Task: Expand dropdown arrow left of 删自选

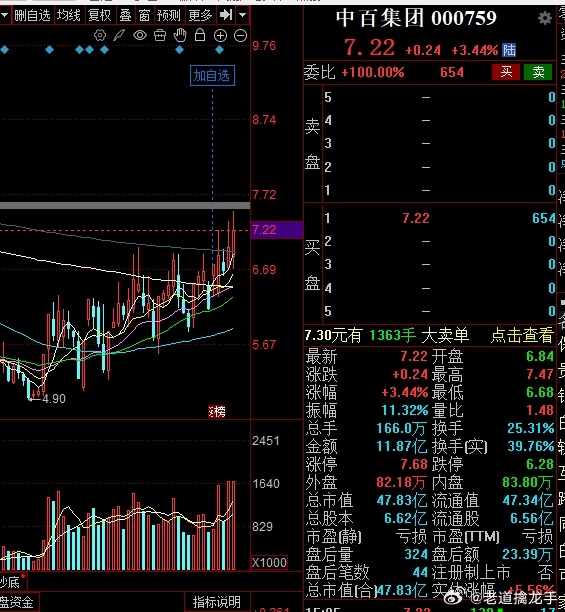Action: coord(5,15)
